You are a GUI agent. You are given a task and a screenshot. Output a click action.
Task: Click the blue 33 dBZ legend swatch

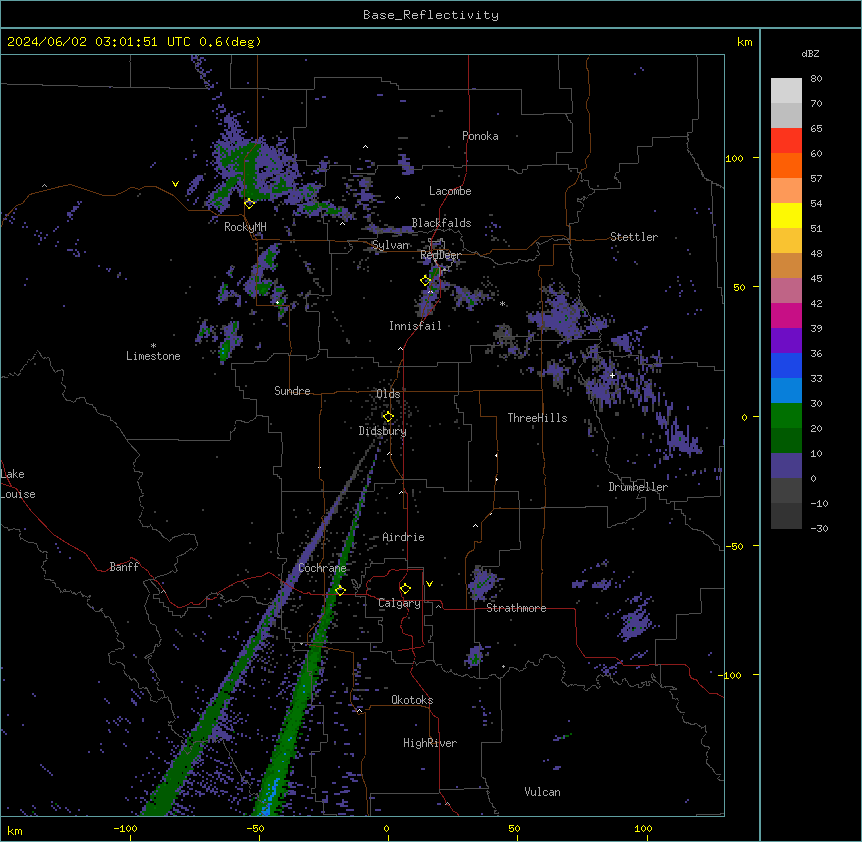pos(786,365)
